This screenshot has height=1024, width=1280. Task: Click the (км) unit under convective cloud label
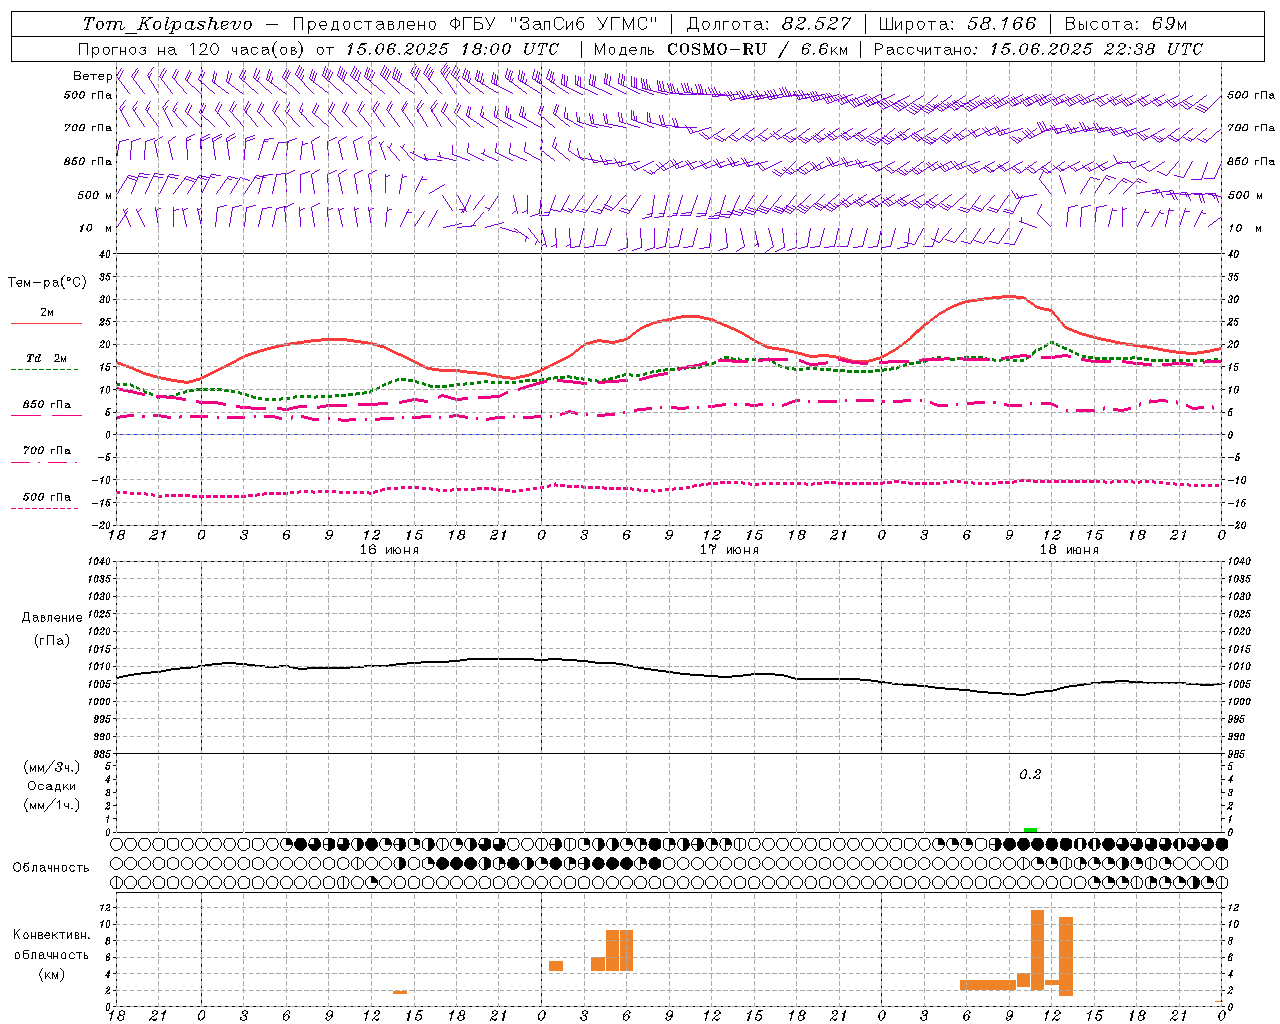[x=52, y=974]
